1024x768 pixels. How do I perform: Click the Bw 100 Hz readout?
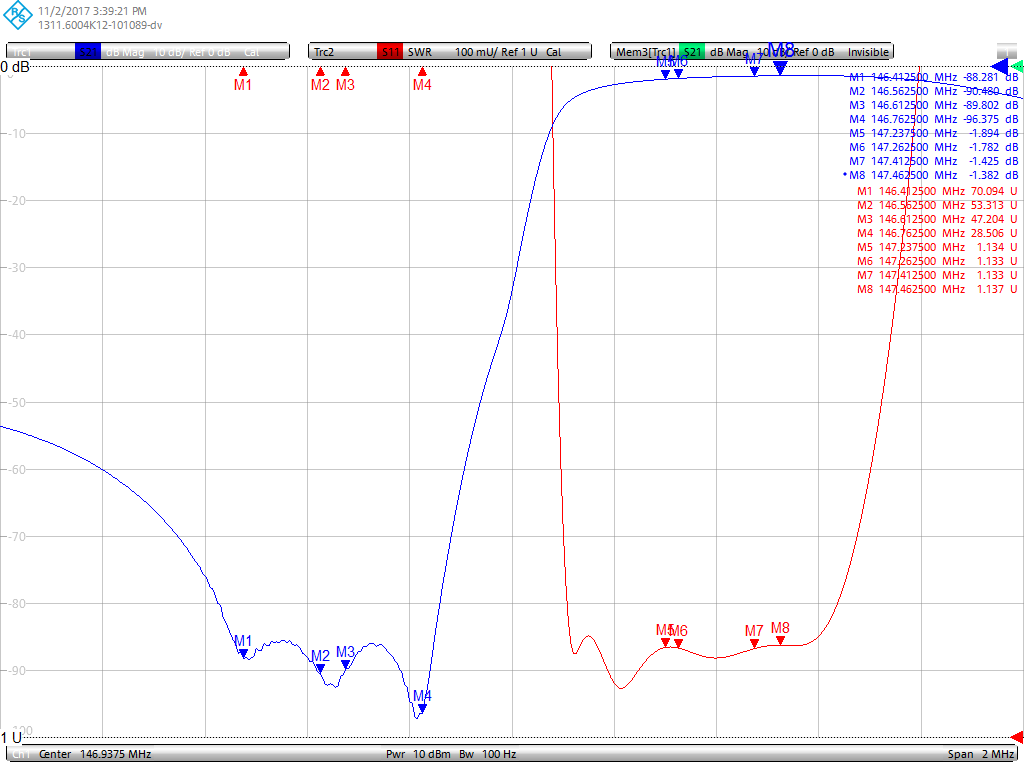[487, 754]
